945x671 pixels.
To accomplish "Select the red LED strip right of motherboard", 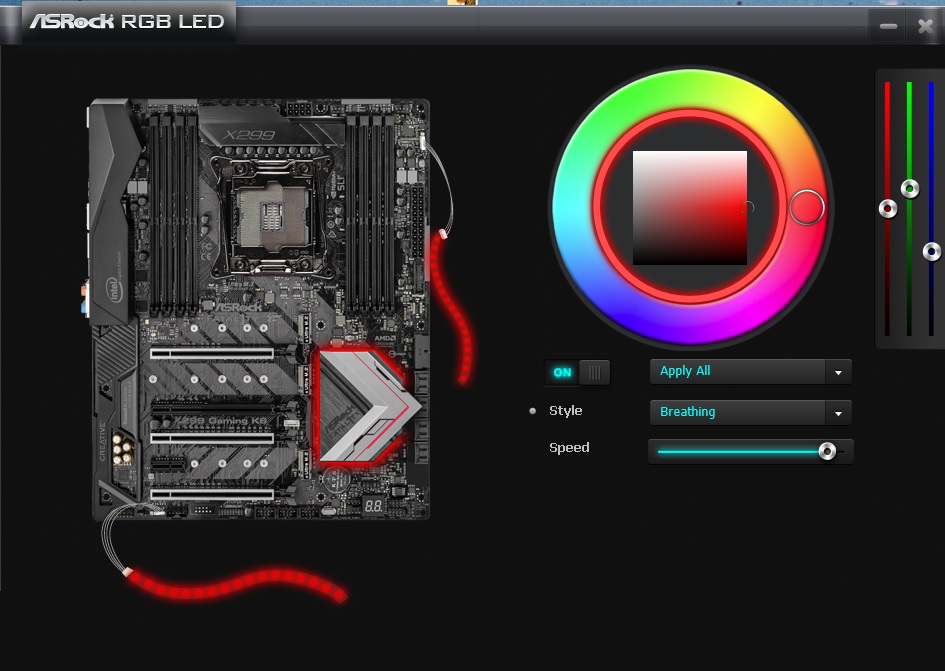I will pyautogui.click(x=451, y=309).
